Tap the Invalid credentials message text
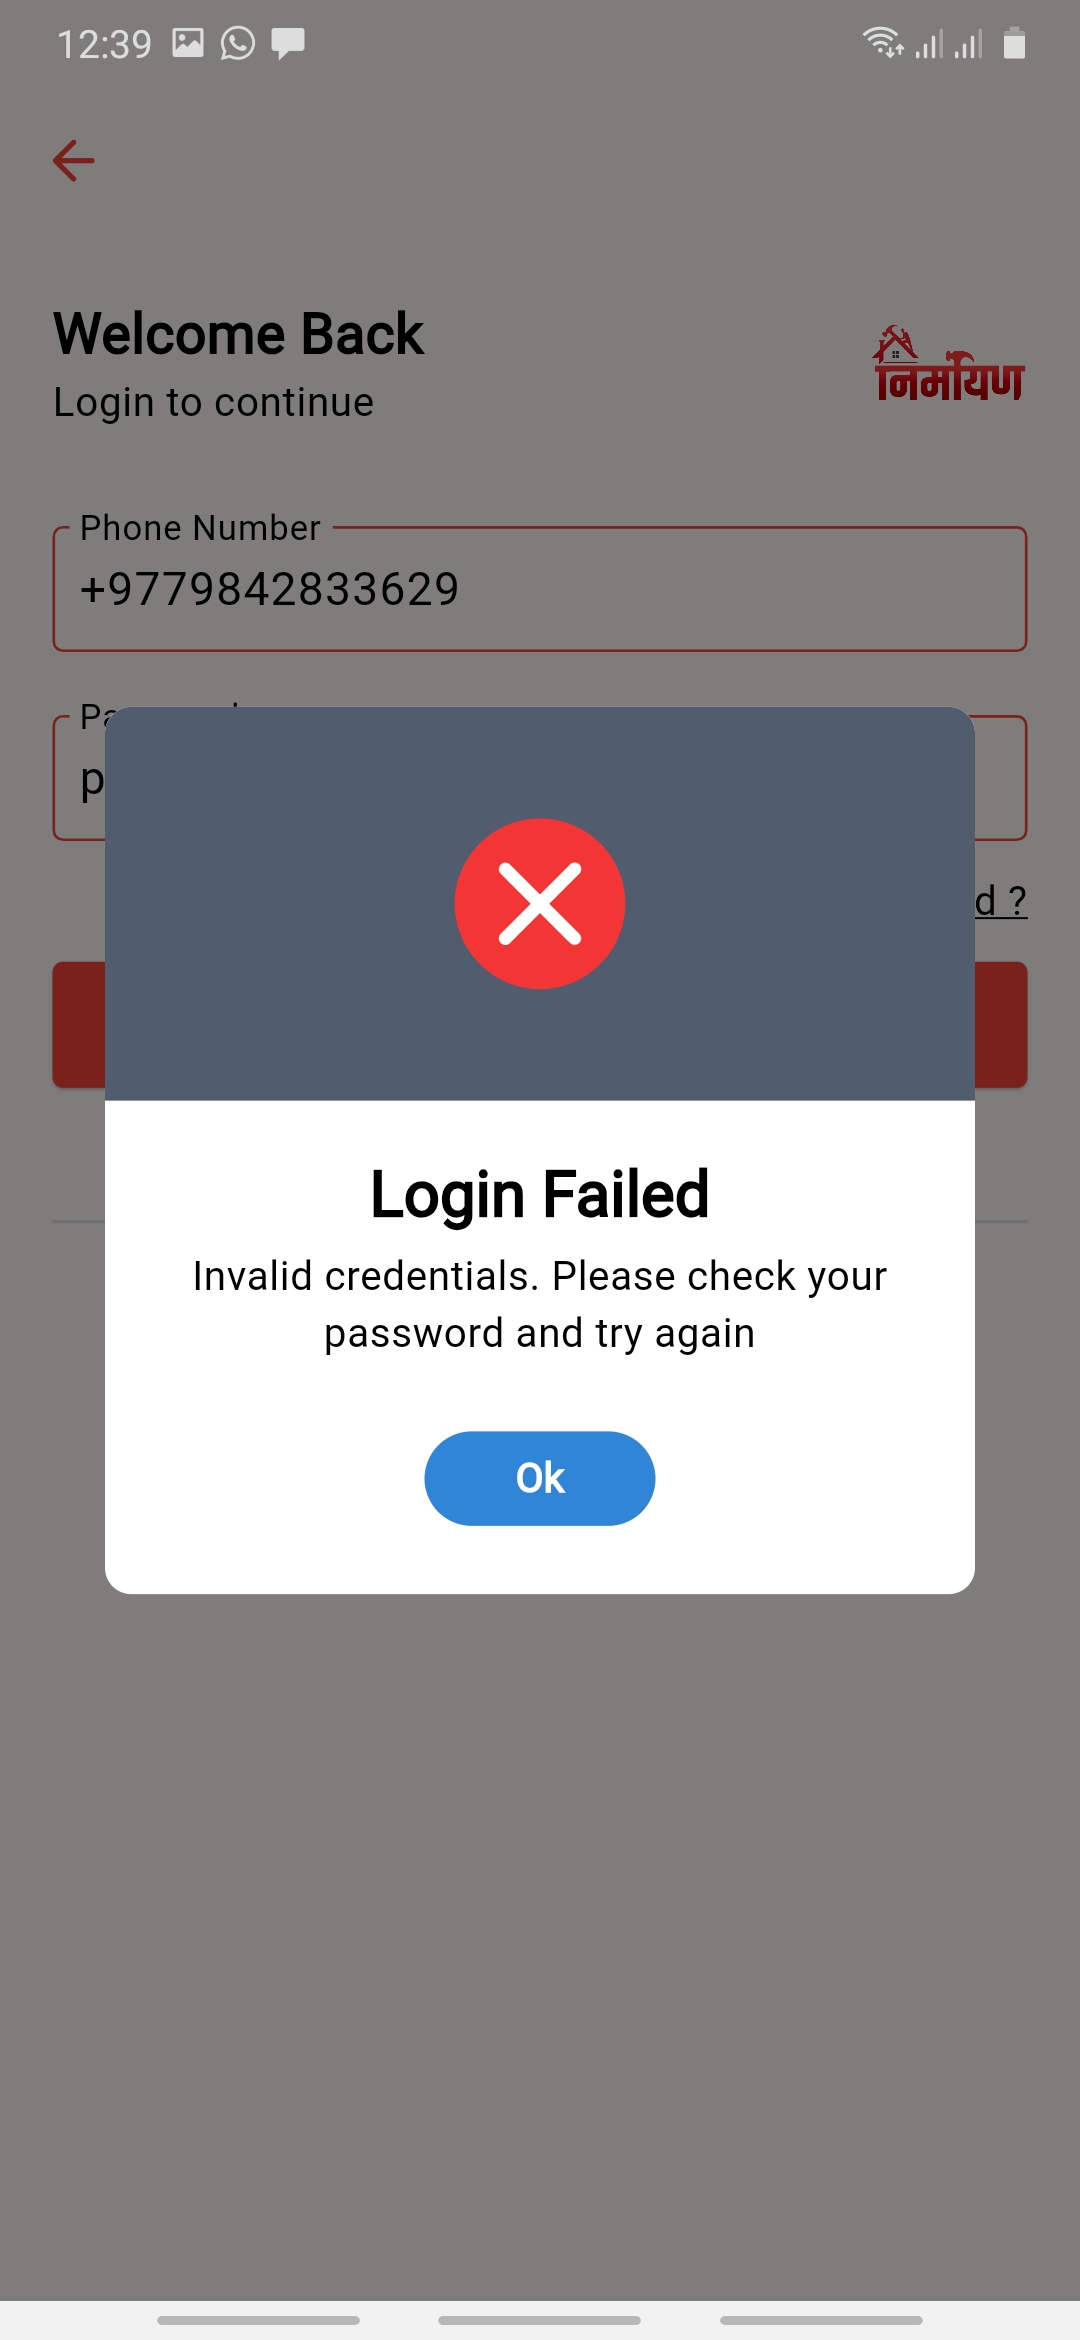 (540, 1304)
